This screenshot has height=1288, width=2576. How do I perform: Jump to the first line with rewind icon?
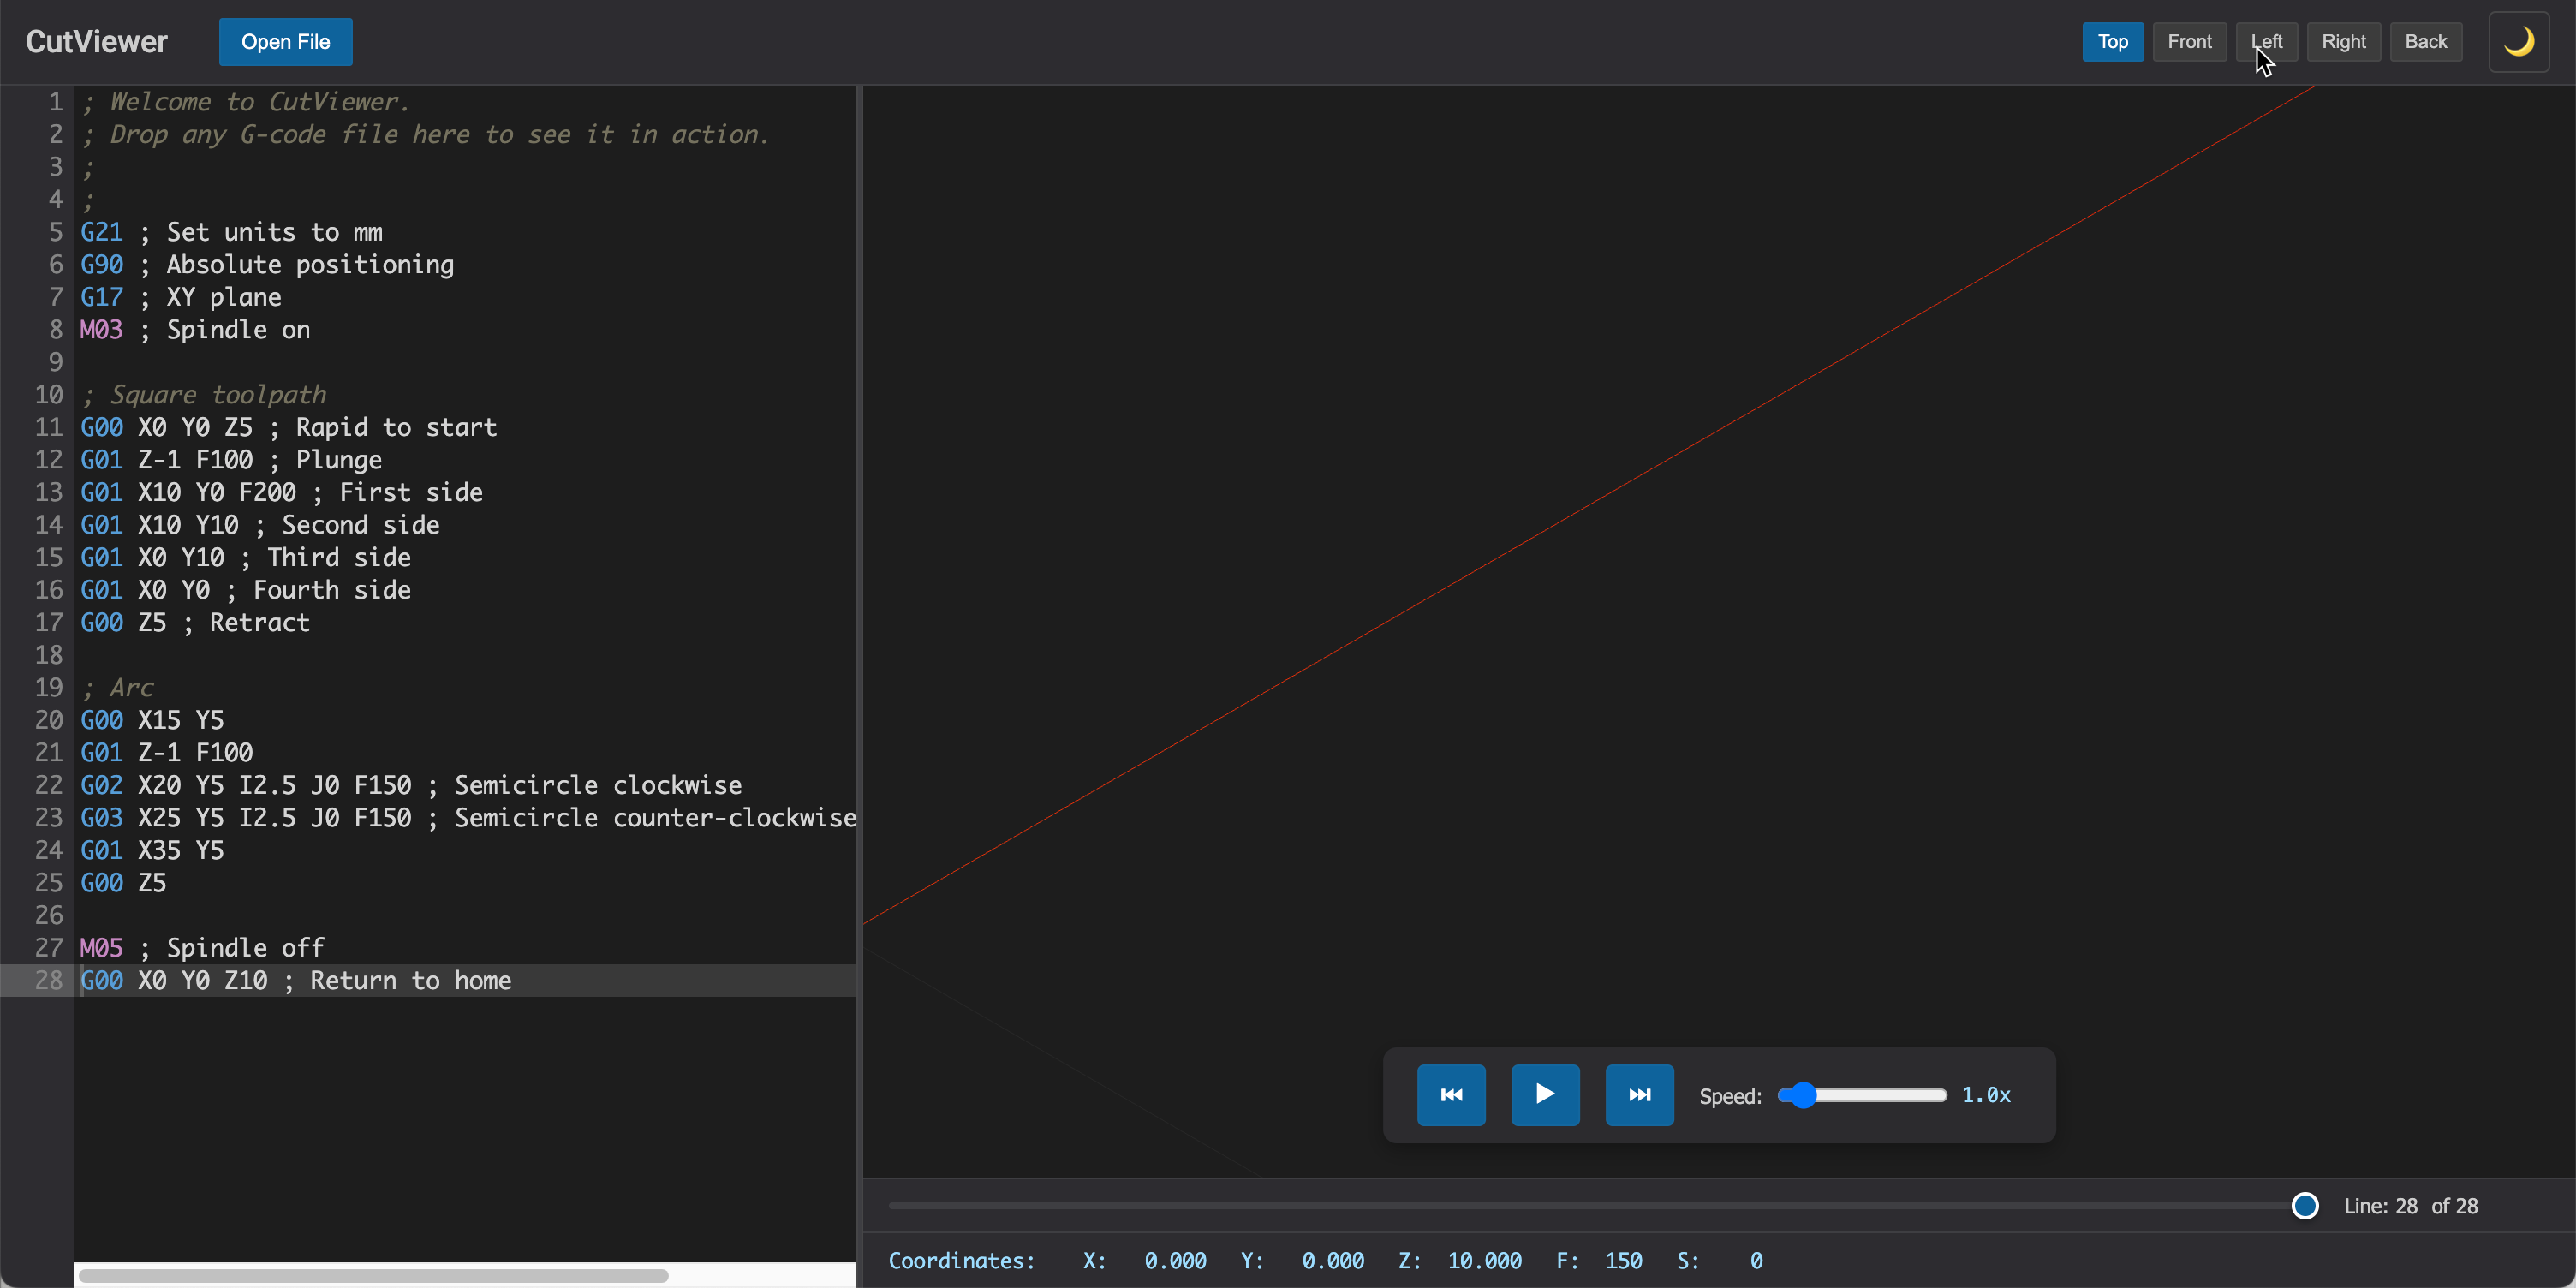tap(1450, 1095)
